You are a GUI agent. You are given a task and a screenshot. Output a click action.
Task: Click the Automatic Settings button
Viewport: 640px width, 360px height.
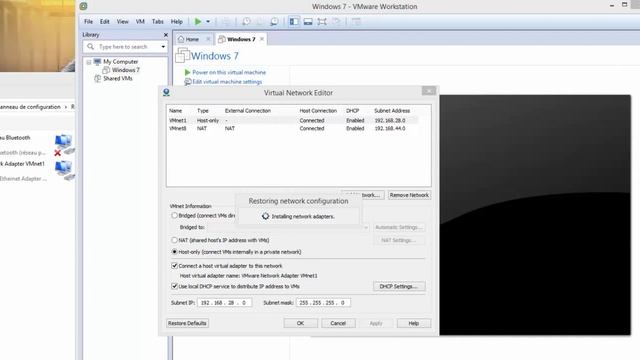pos(399,227)
